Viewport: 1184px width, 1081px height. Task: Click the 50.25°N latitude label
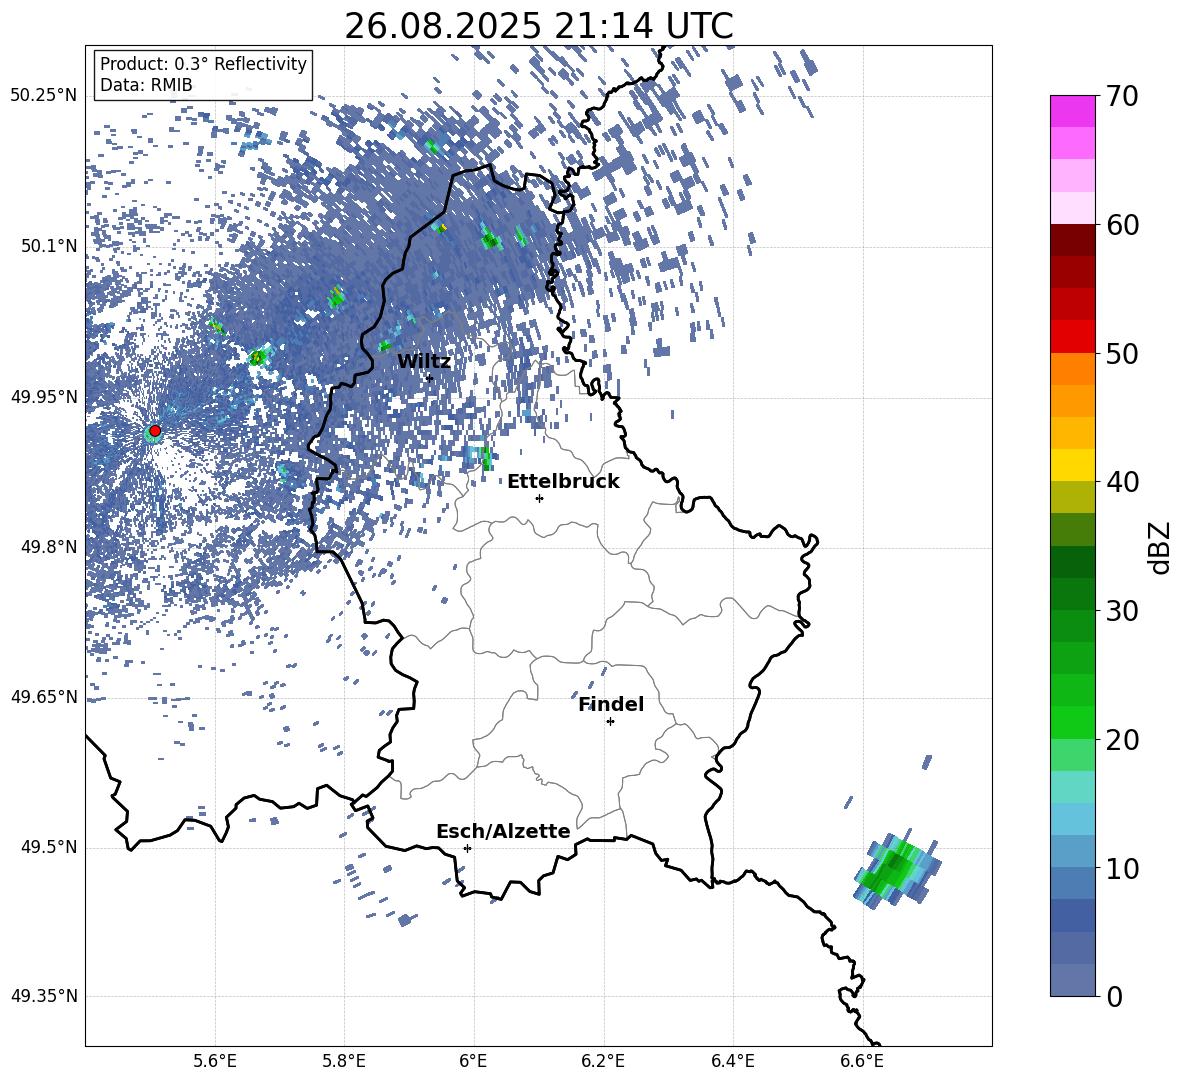[x=44, y=96]
